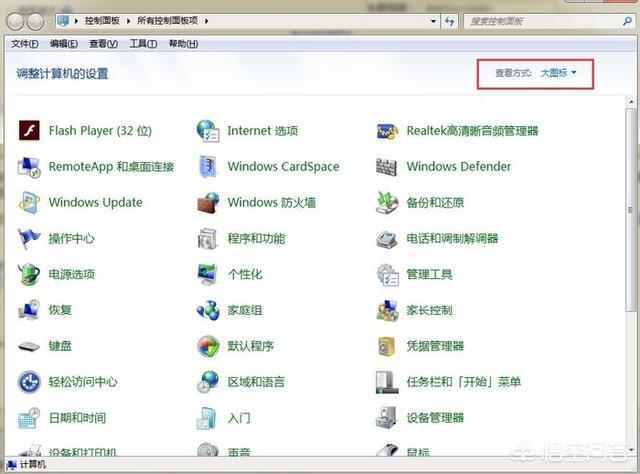Expand the 查看方式 大图标 dropdown
This screenshot has width=640, height=474.
558,73
